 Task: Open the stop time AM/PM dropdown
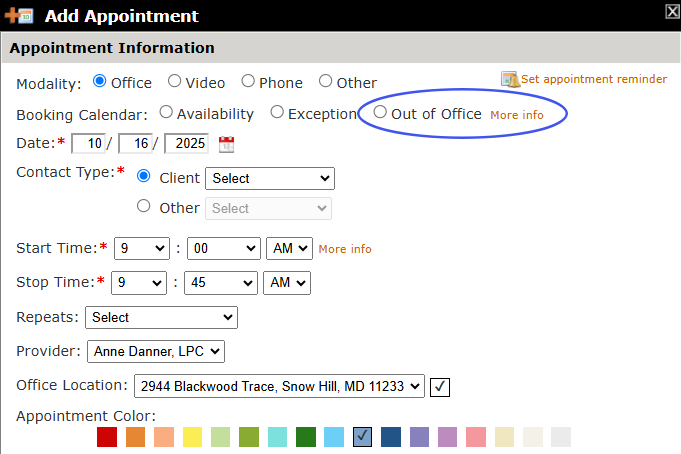pyautogui.click(x=287, y=283)
